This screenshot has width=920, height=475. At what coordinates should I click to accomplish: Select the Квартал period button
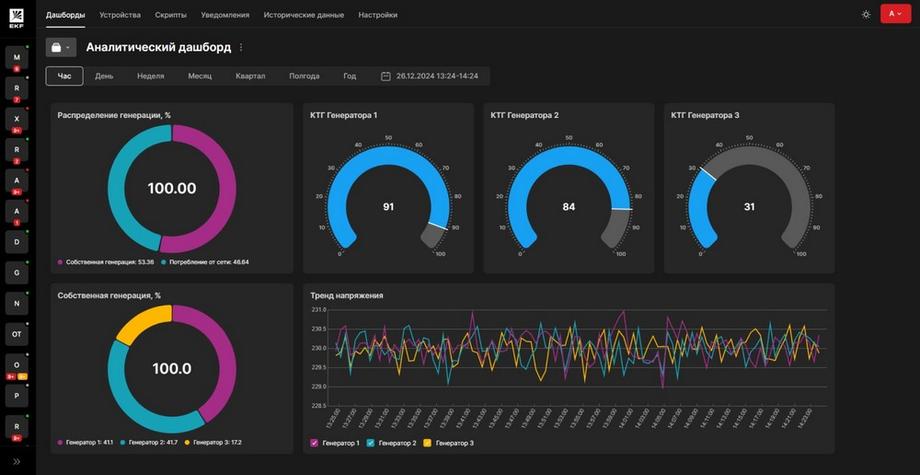pos(251,76)
